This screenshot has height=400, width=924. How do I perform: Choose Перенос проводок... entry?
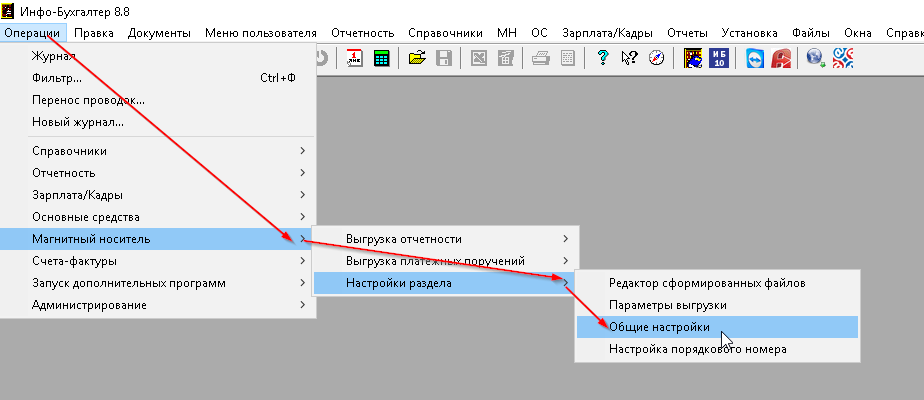[x=158, y=100]
